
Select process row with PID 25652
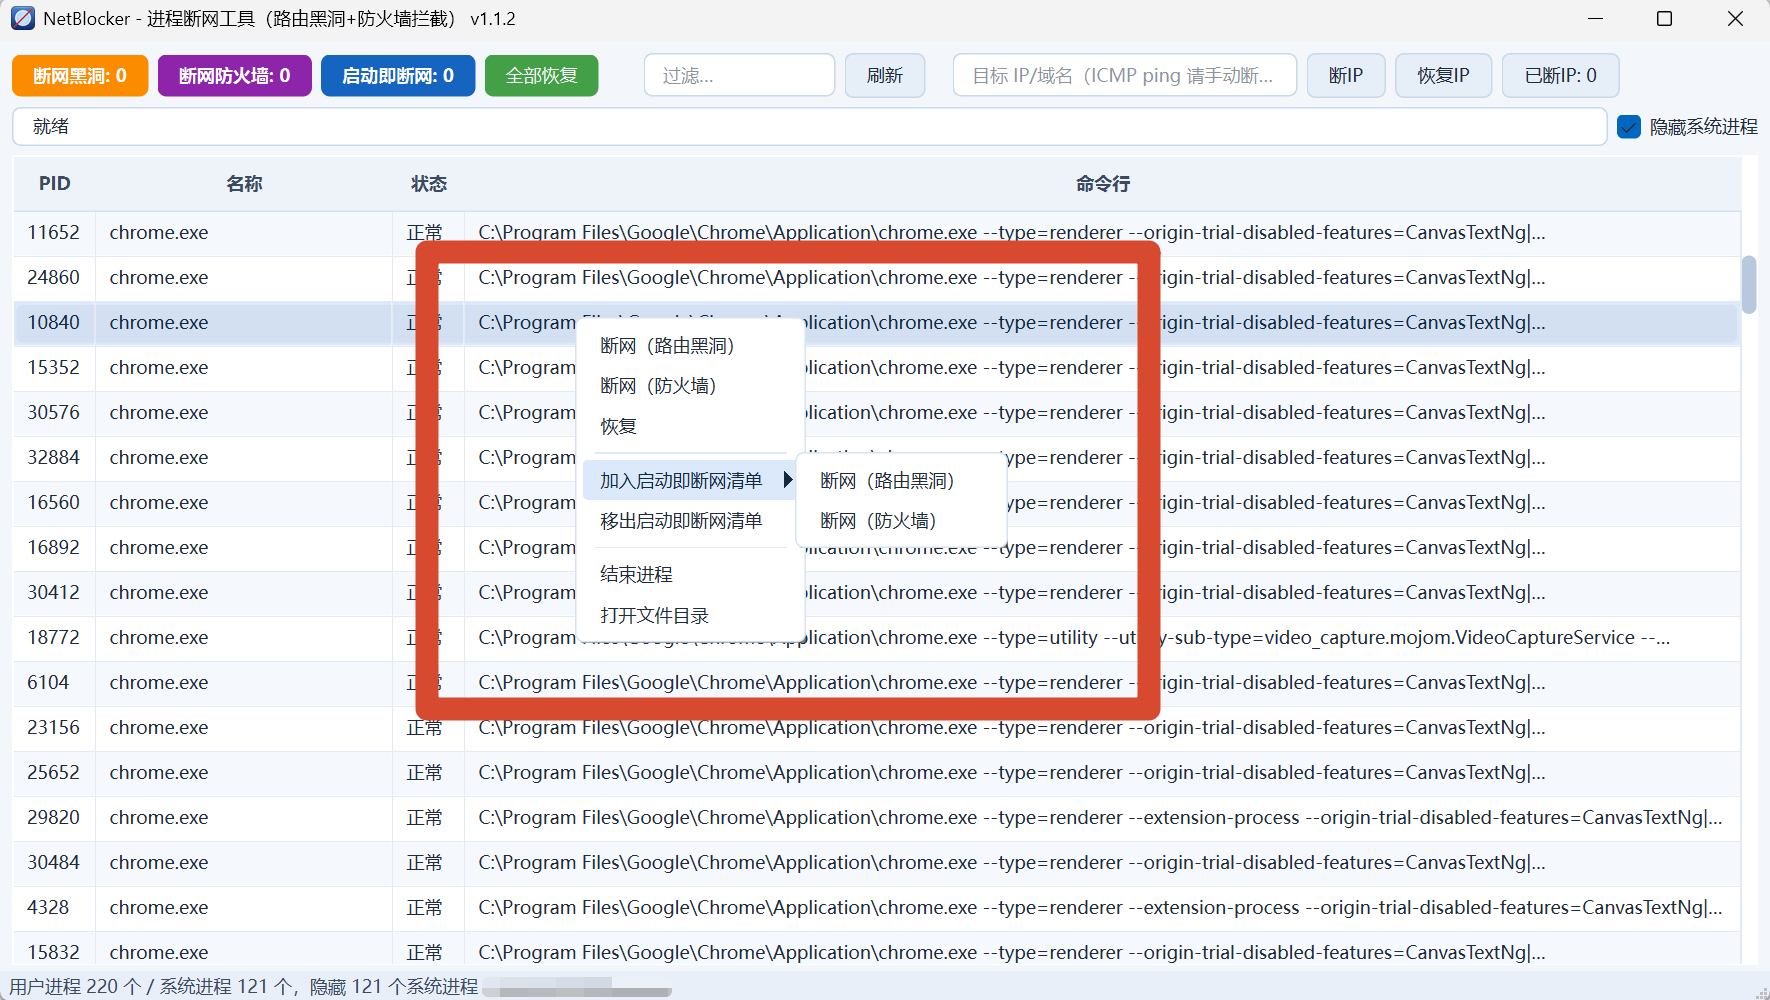877,773
